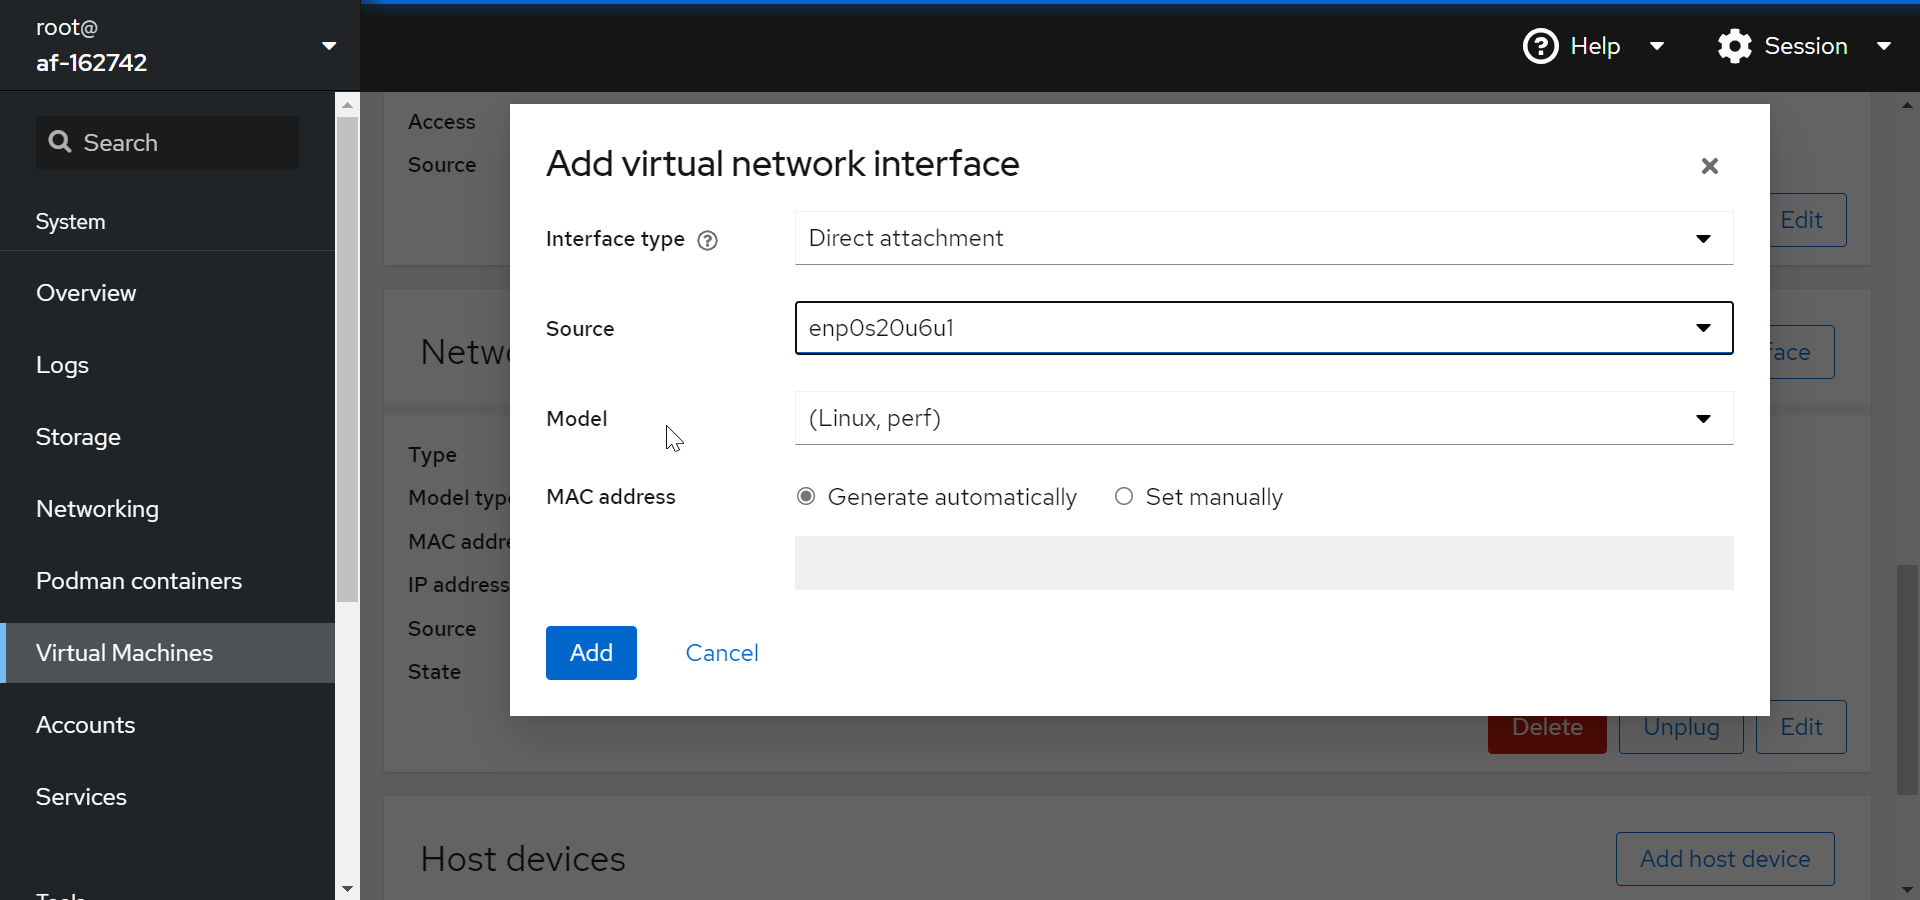Open Accounts in the sidebar
Viewport: 1920px width, 900px height.
(x=167, y=725)
